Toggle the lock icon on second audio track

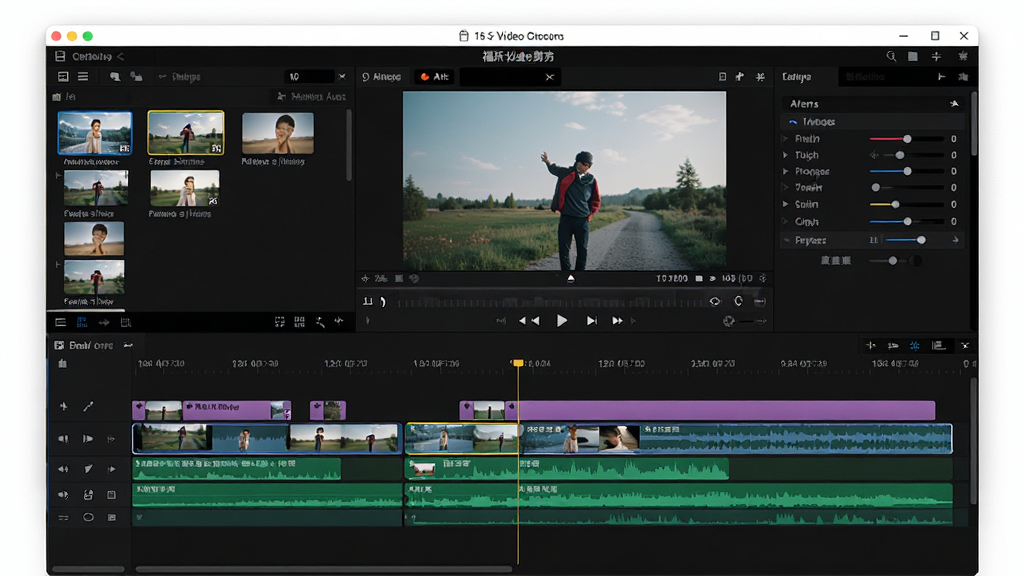(x=88, y=495)
